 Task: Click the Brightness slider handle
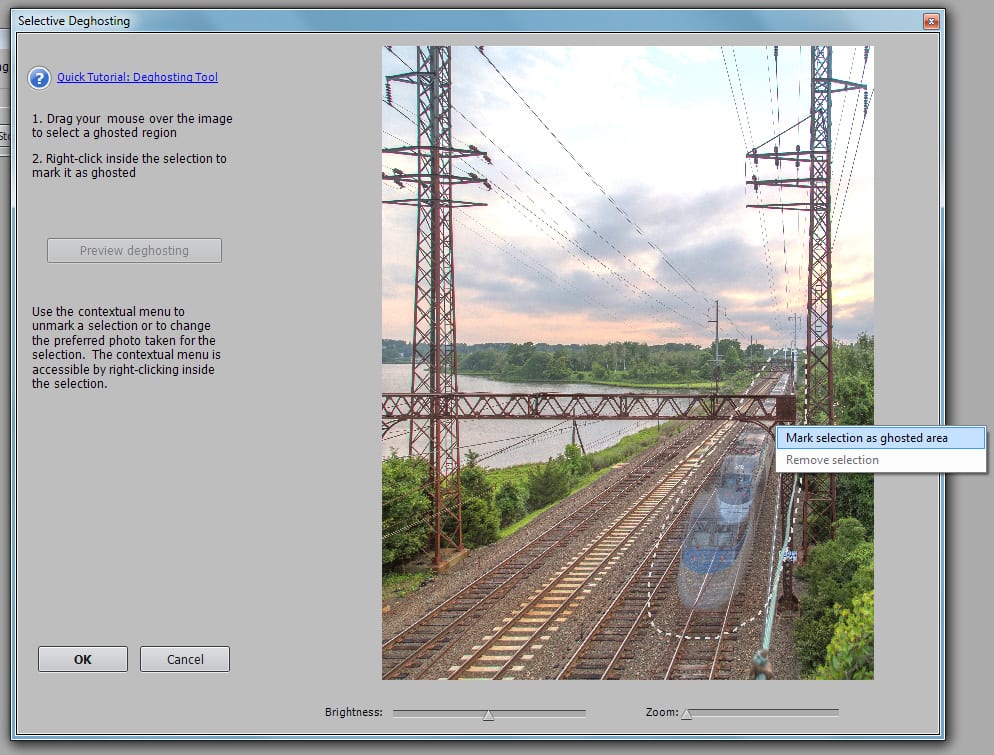click(488, 714)
